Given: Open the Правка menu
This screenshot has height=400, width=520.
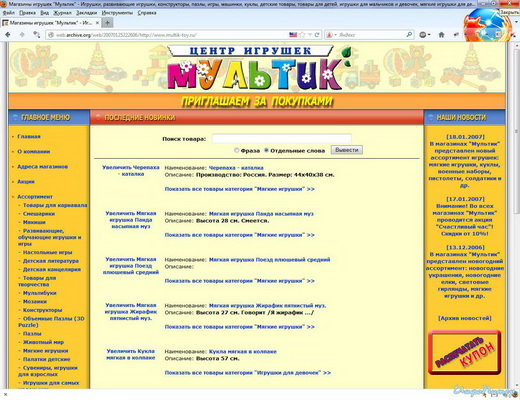Looking at the screenshot, I should click(27, 13).
